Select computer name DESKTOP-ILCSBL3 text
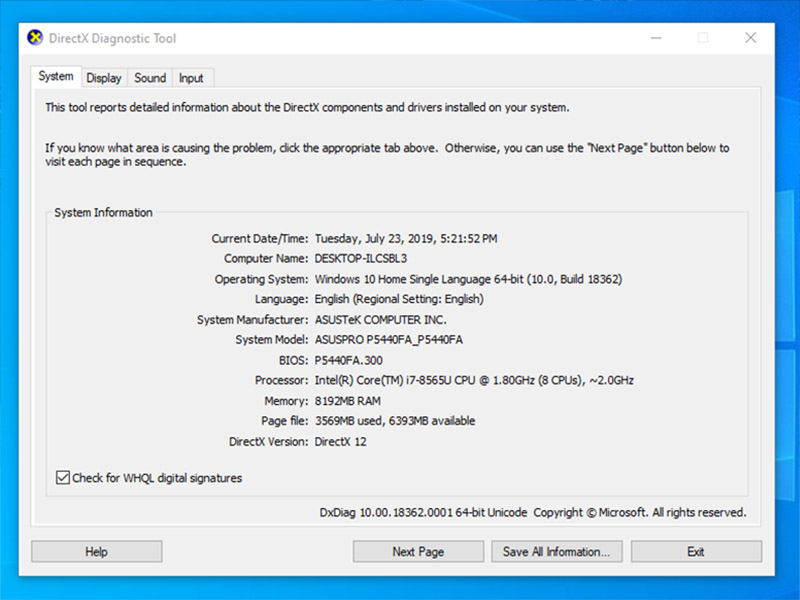 point(361,259)
